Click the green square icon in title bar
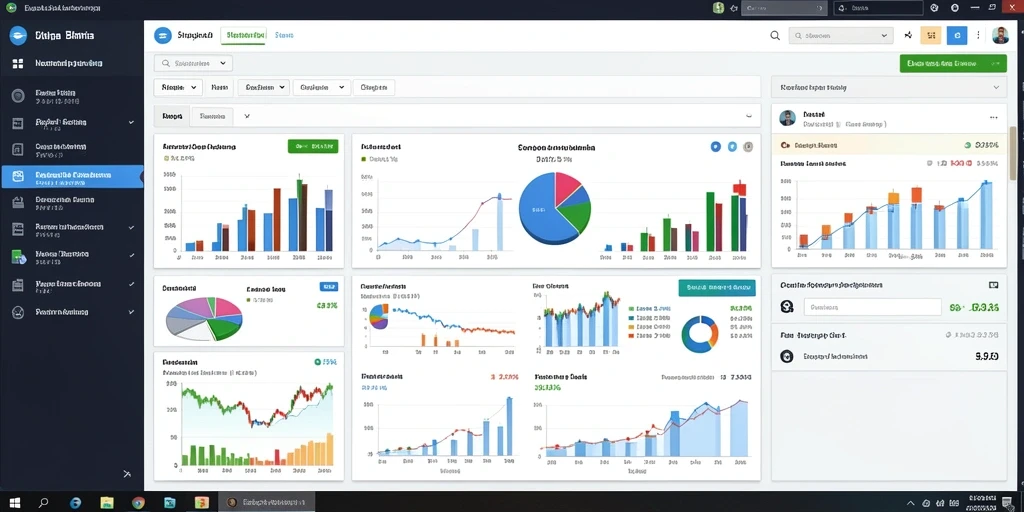Image resolution: width=1024 pixels, height=512 pixels. [718, 8]
